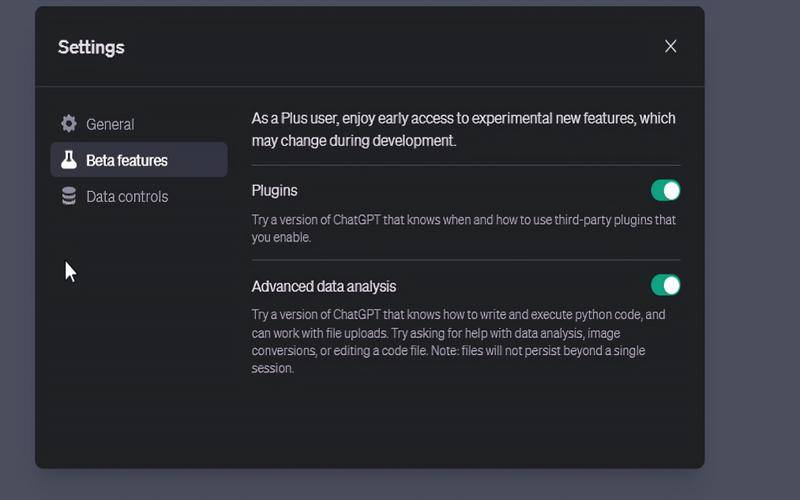The width and height of the screenshot is (800, 500).
Task: Click the "Settings" dialog title
Action: tap(91, 47)
